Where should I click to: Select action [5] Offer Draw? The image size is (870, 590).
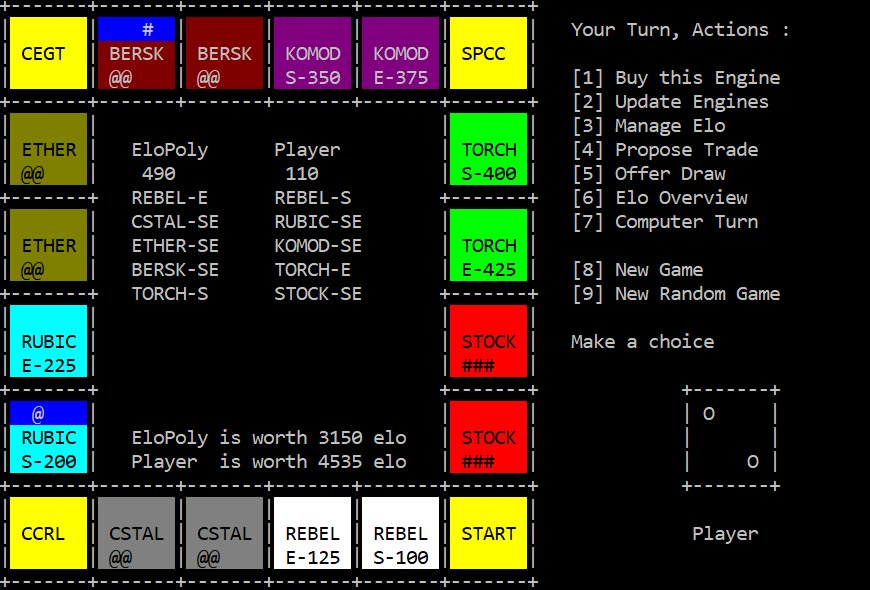tap(649, 173)
